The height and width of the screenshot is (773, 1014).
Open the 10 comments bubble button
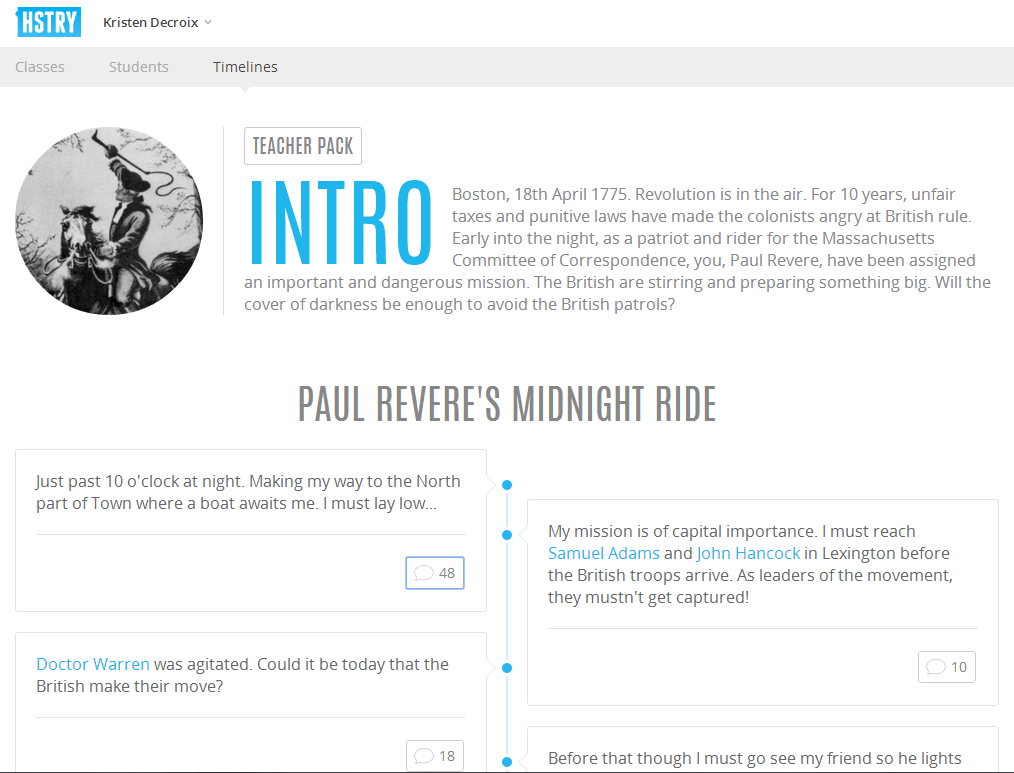coord(946,667)
